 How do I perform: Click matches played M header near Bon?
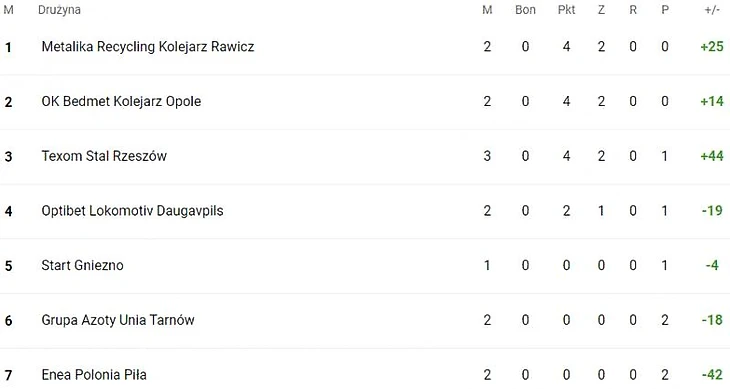click(487, 10)
